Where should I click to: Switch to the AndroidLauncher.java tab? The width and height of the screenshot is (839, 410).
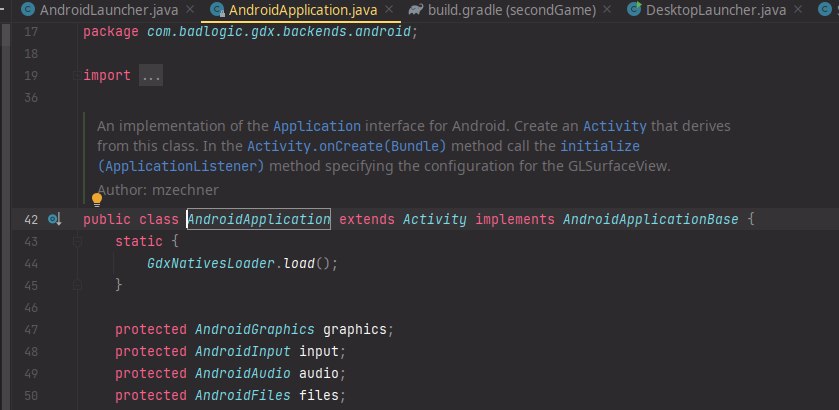tap(109, 9)
